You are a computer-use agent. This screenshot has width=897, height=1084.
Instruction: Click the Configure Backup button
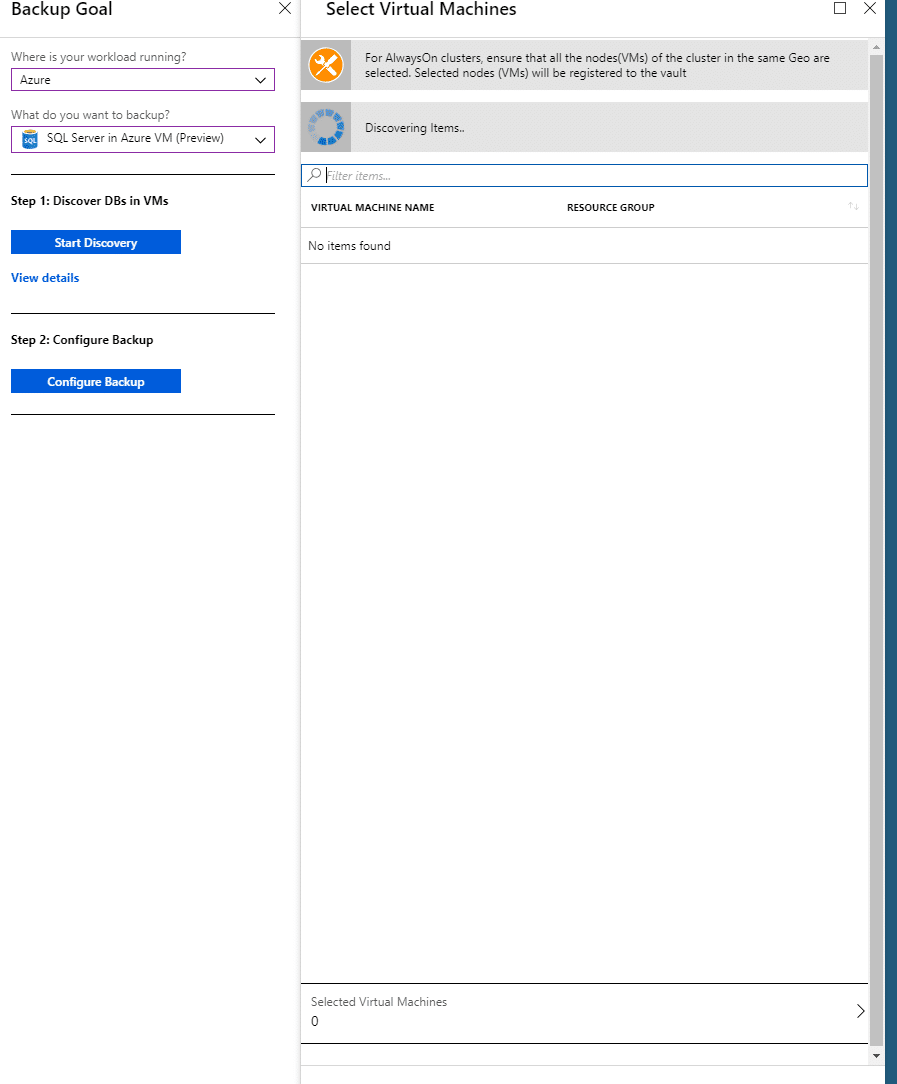pyautogui.click(x=96, y=382)
